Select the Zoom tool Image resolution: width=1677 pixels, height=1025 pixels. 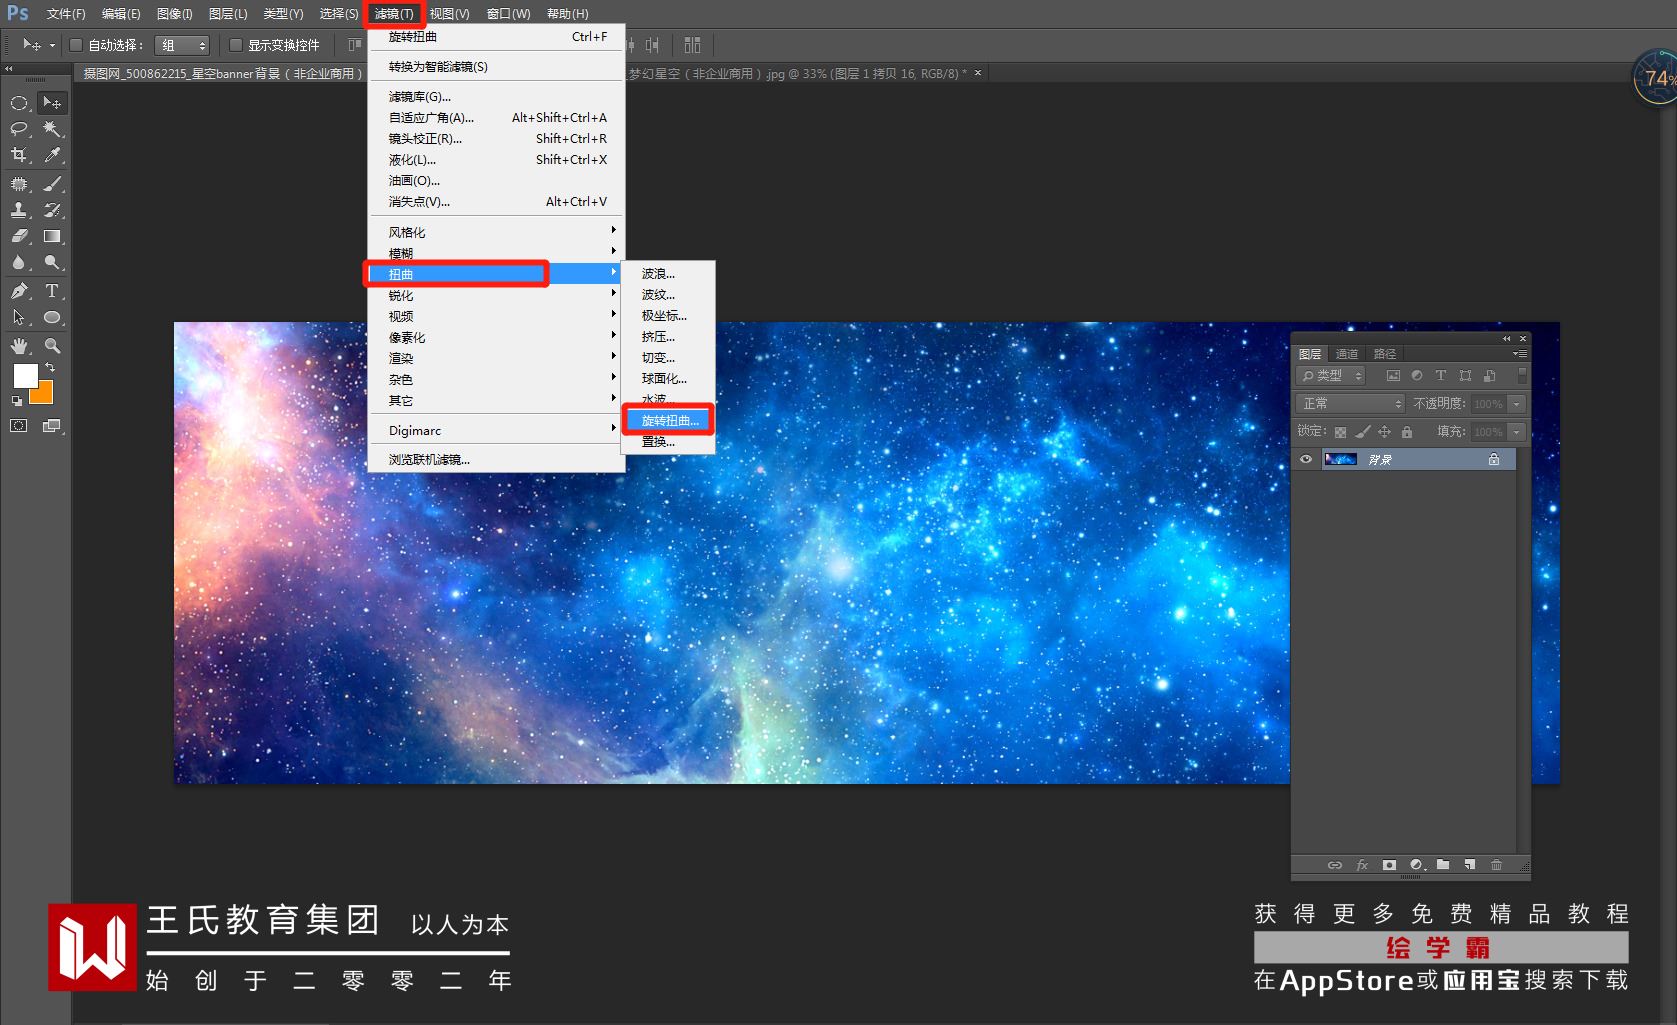pyautogui.click(x=52, y=346)
